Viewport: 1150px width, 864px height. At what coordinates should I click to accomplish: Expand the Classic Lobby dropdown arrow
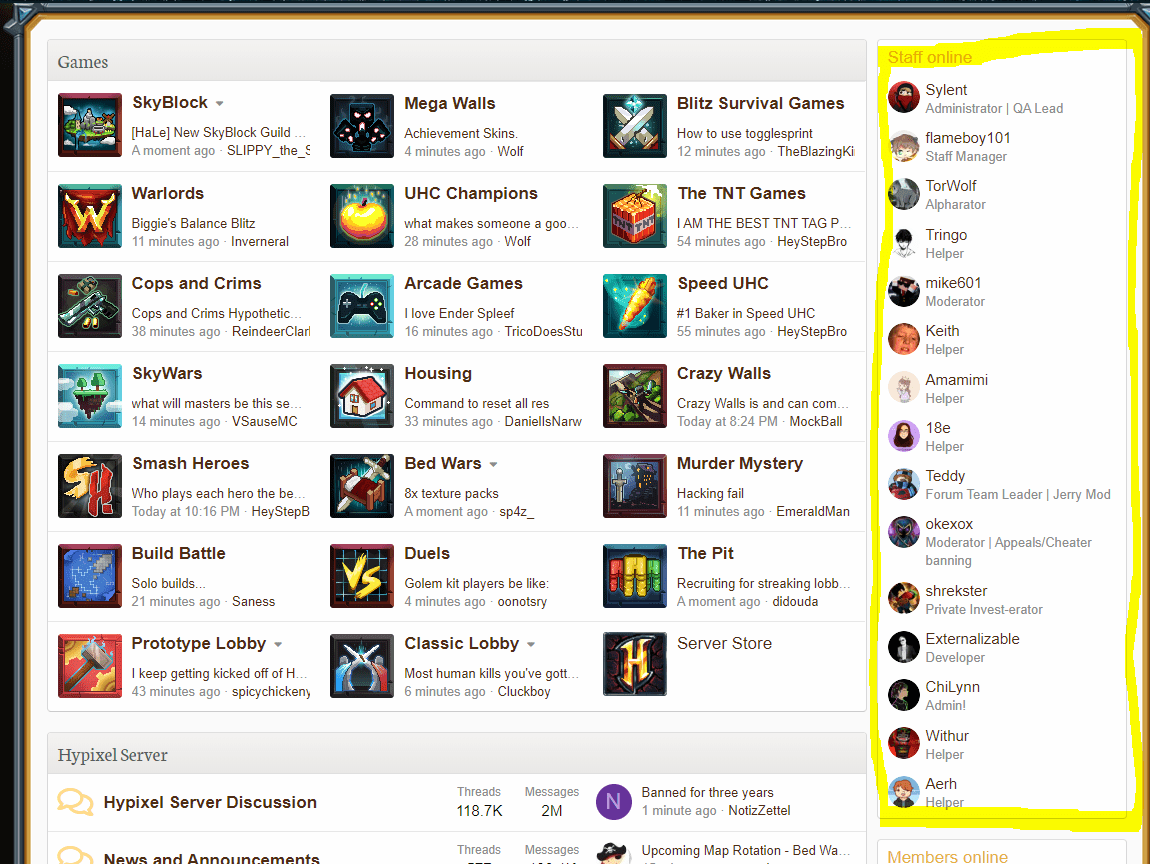531,644
